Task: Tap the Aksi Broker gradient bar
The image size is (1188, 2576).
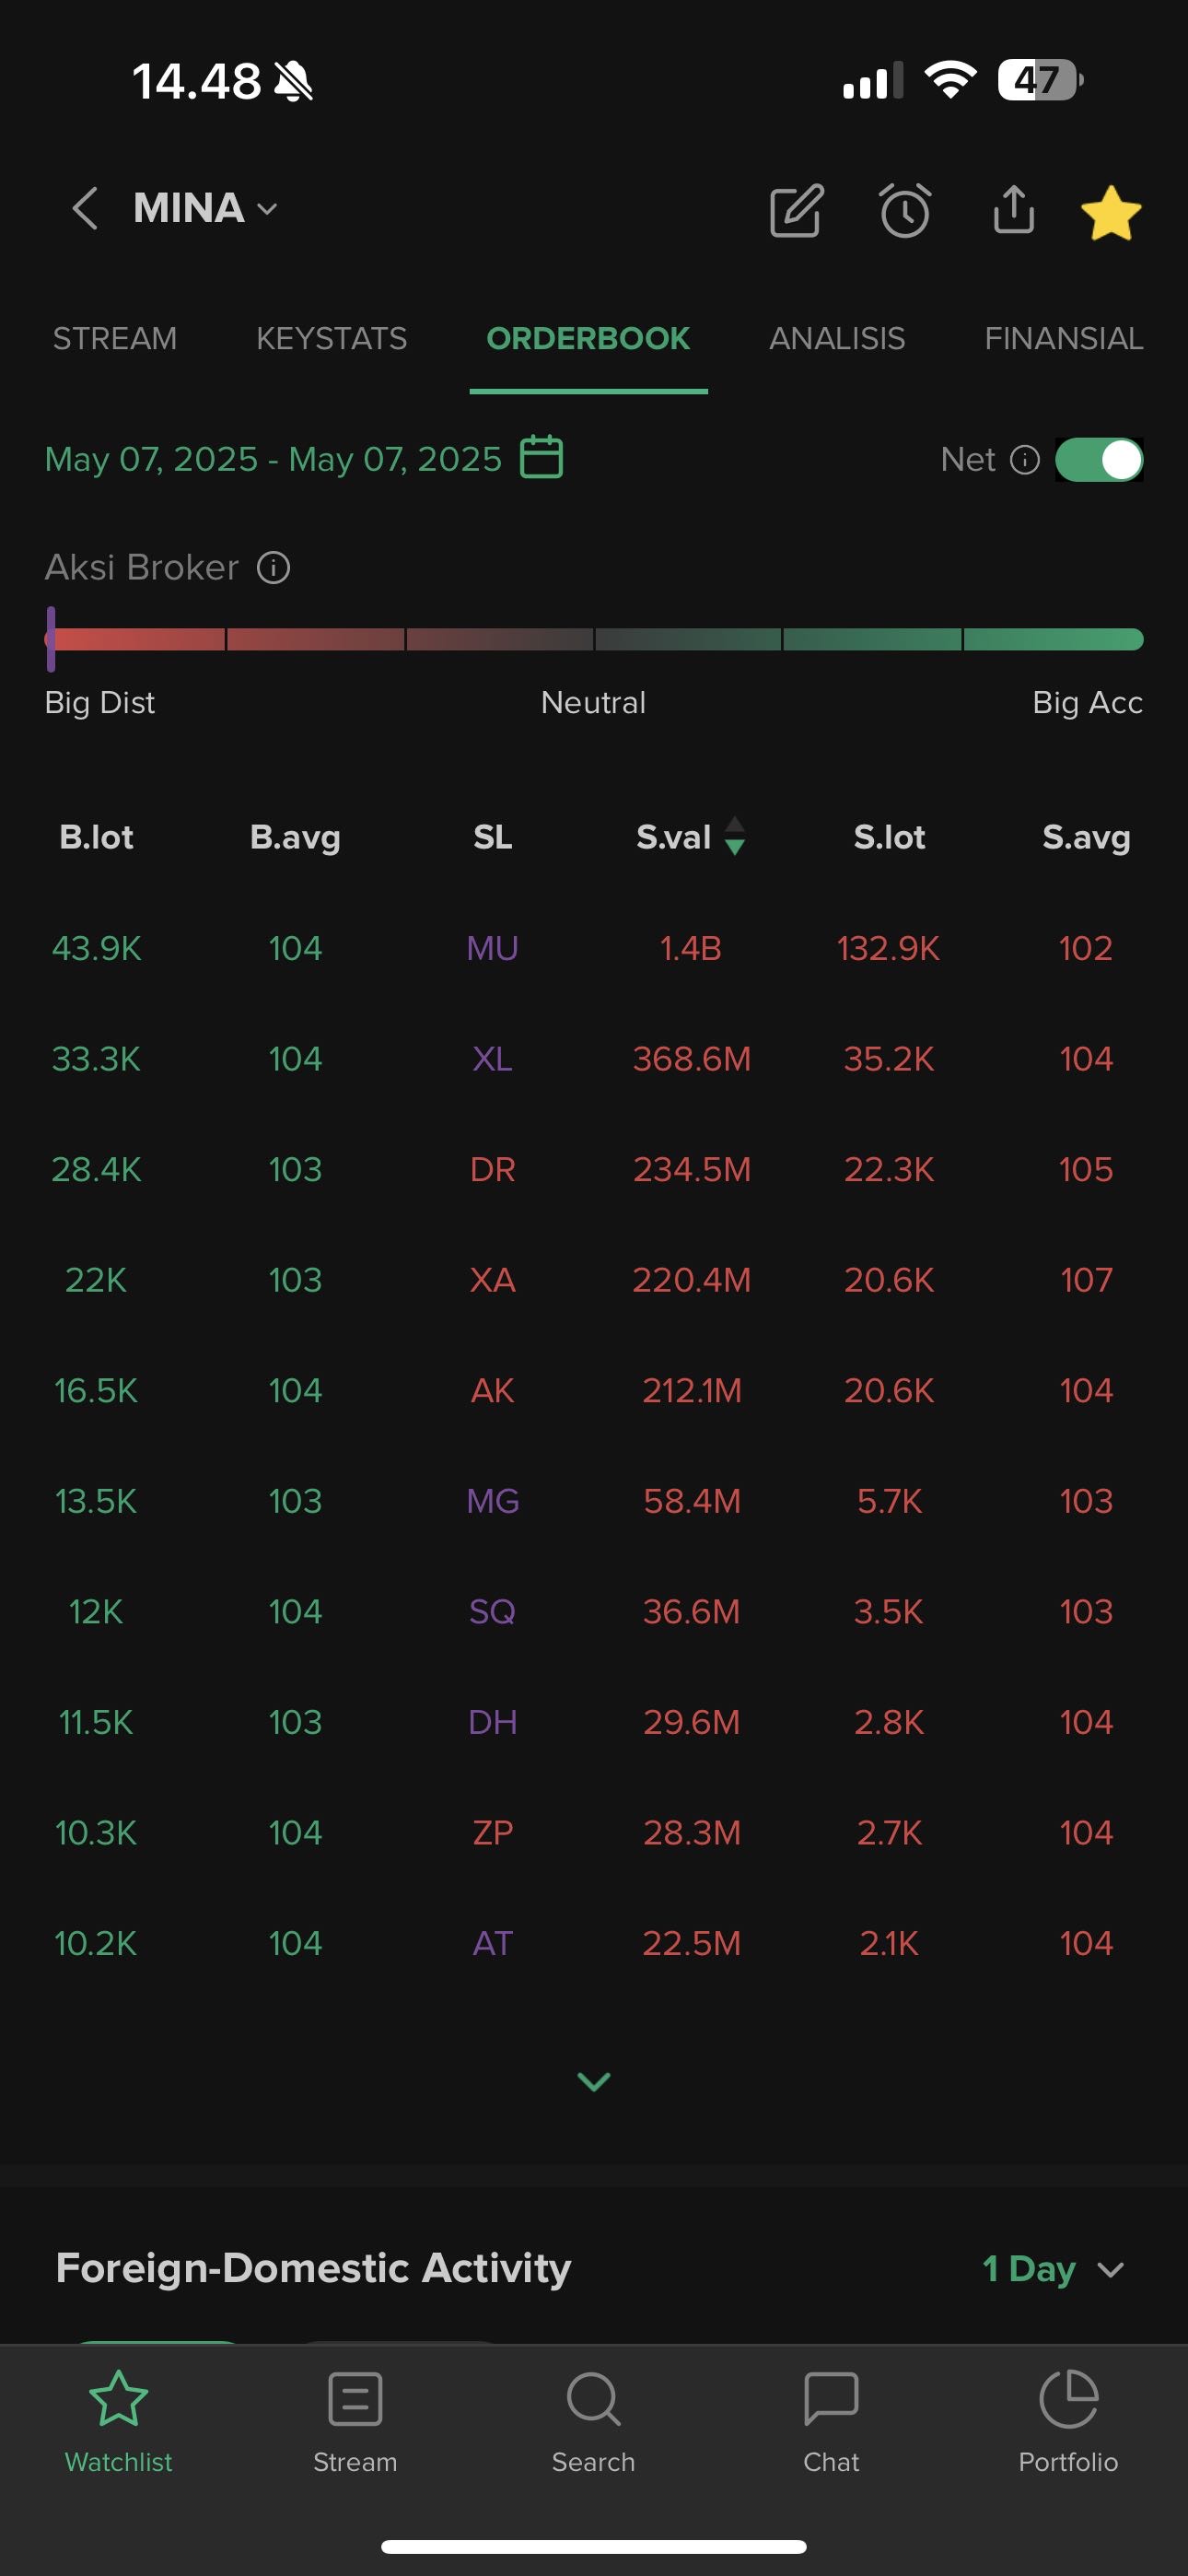Action: (594, 639)
